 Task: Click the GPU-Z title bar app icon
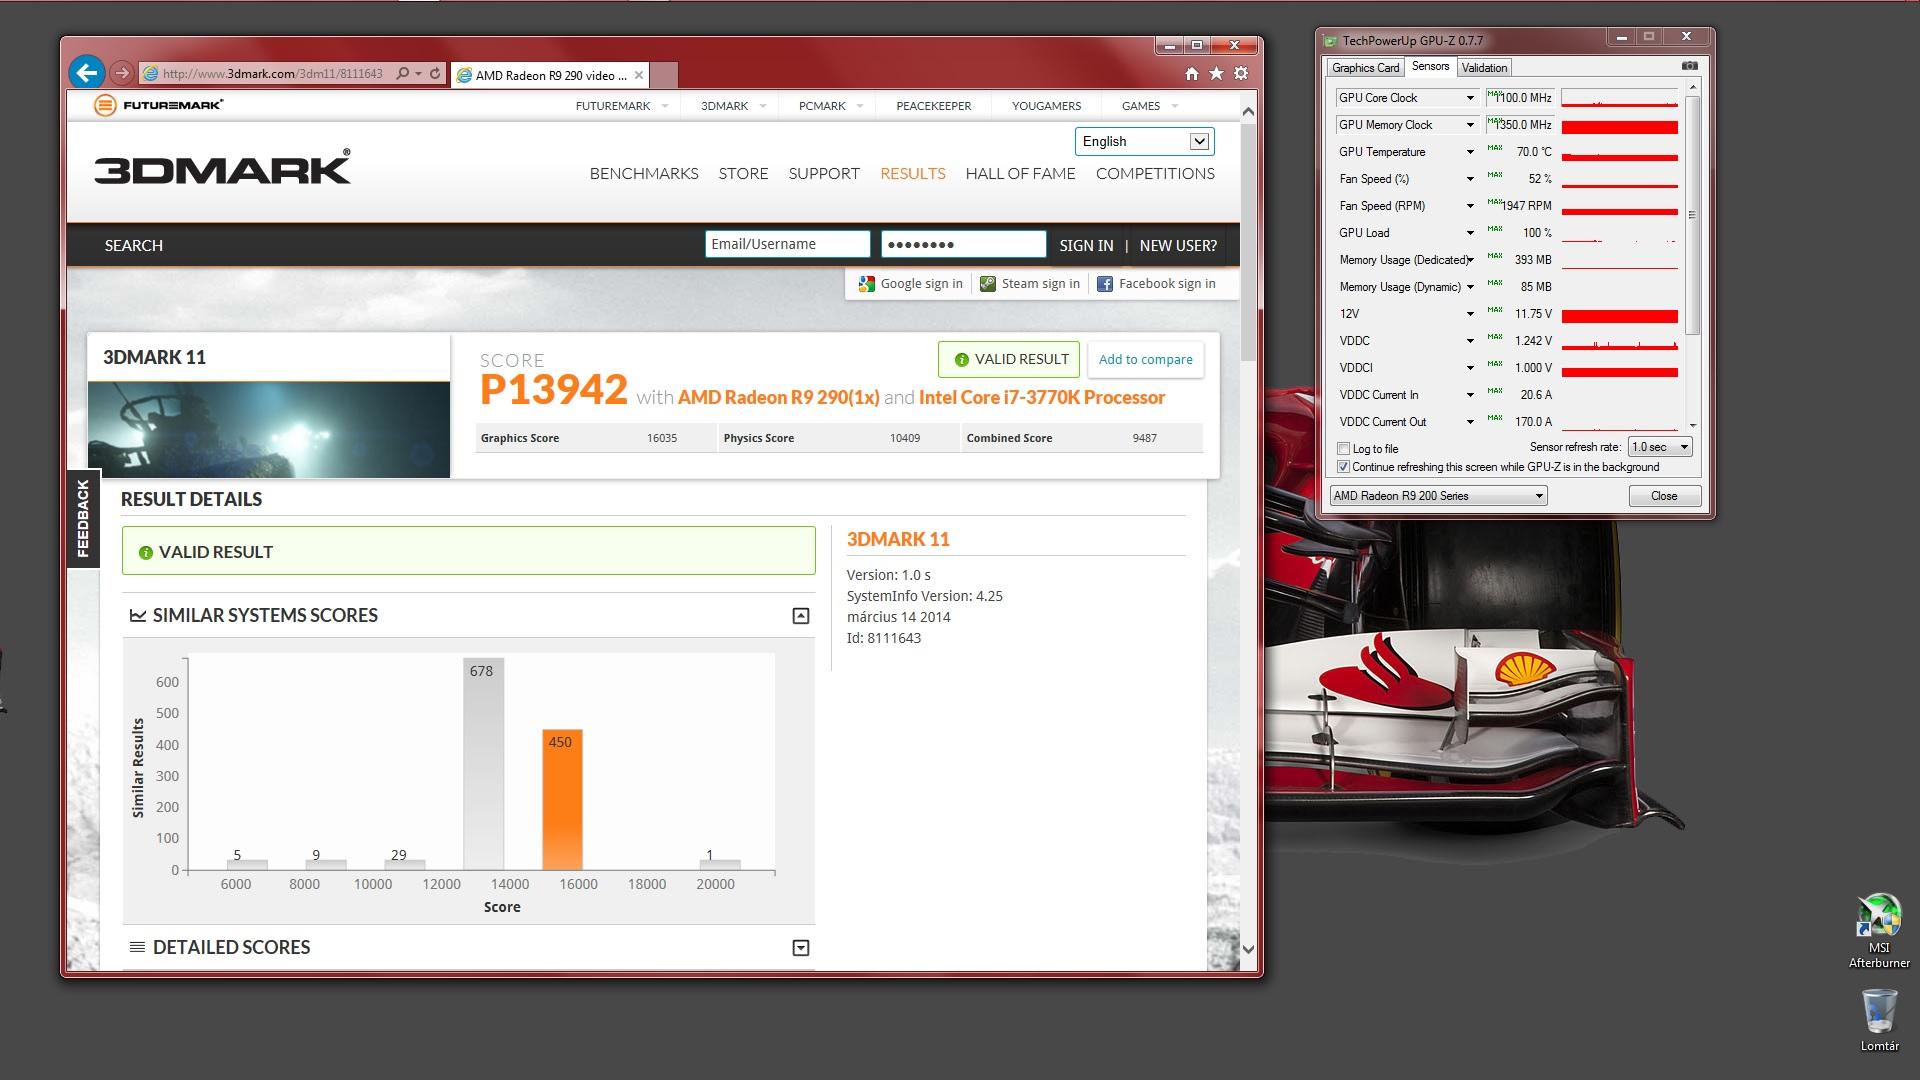[1330, 41]
